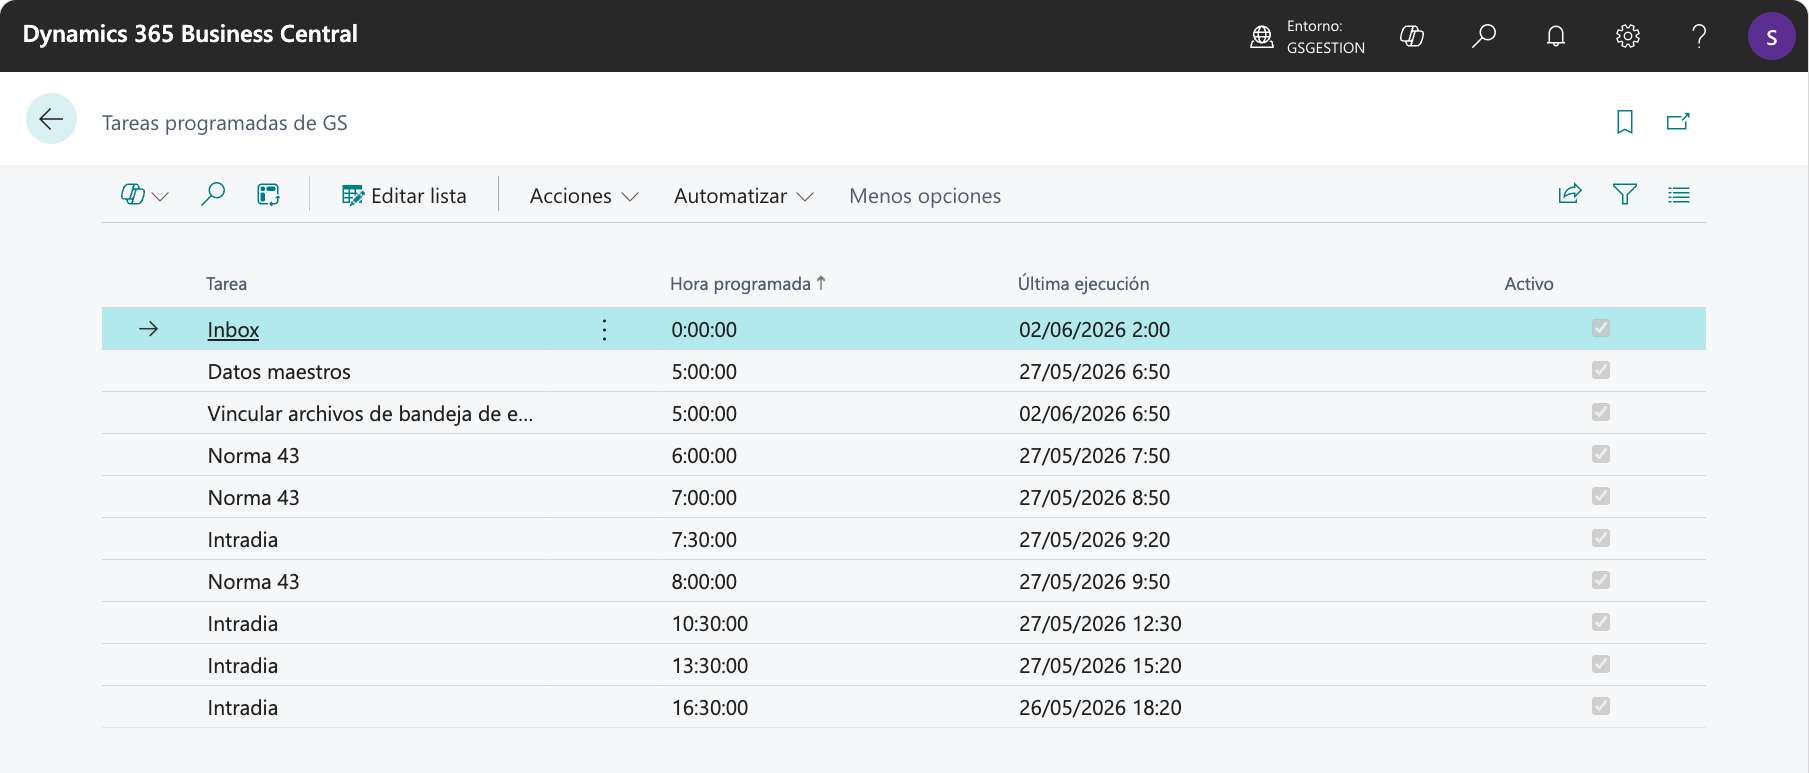Toggle Activo checkbox for Norma 43 at 6:00:00
The height and width of the screenshot is (773, 1809).
1601,454
